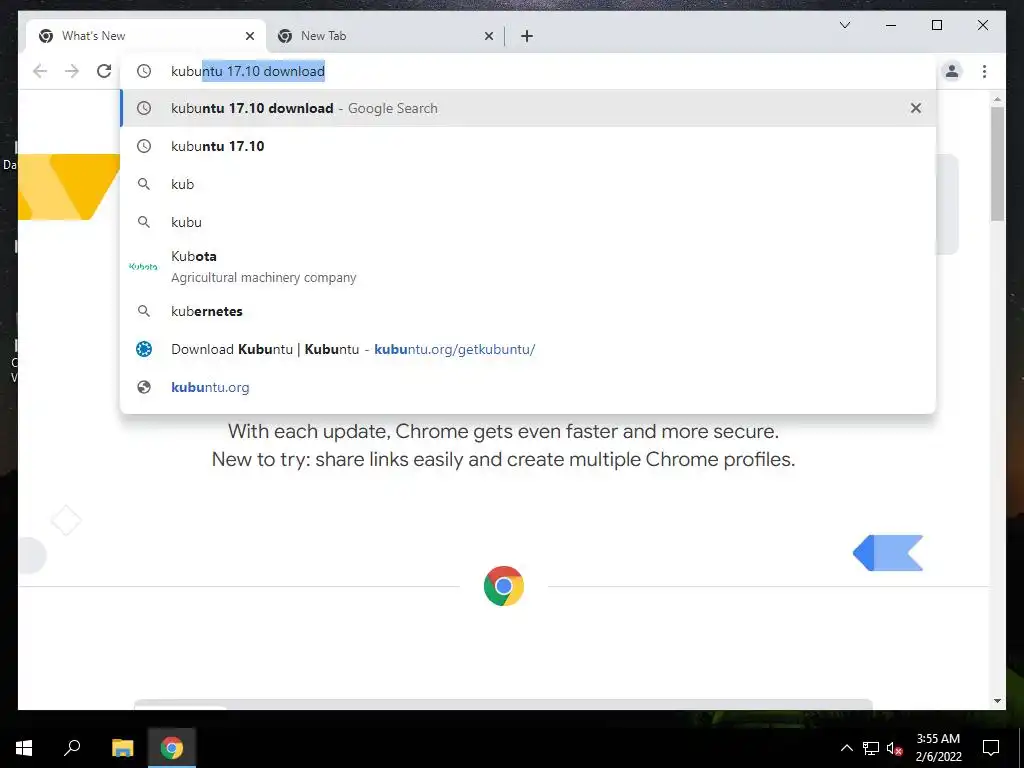Click the page vertical scrollbar thumb
This screenshot has width=1024, height=768.
point(997,163)
